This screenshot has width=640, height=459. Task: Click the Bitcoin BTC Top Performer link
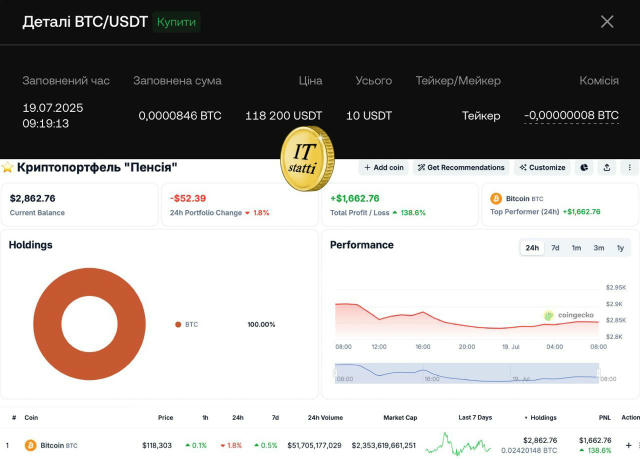[524, 199]
